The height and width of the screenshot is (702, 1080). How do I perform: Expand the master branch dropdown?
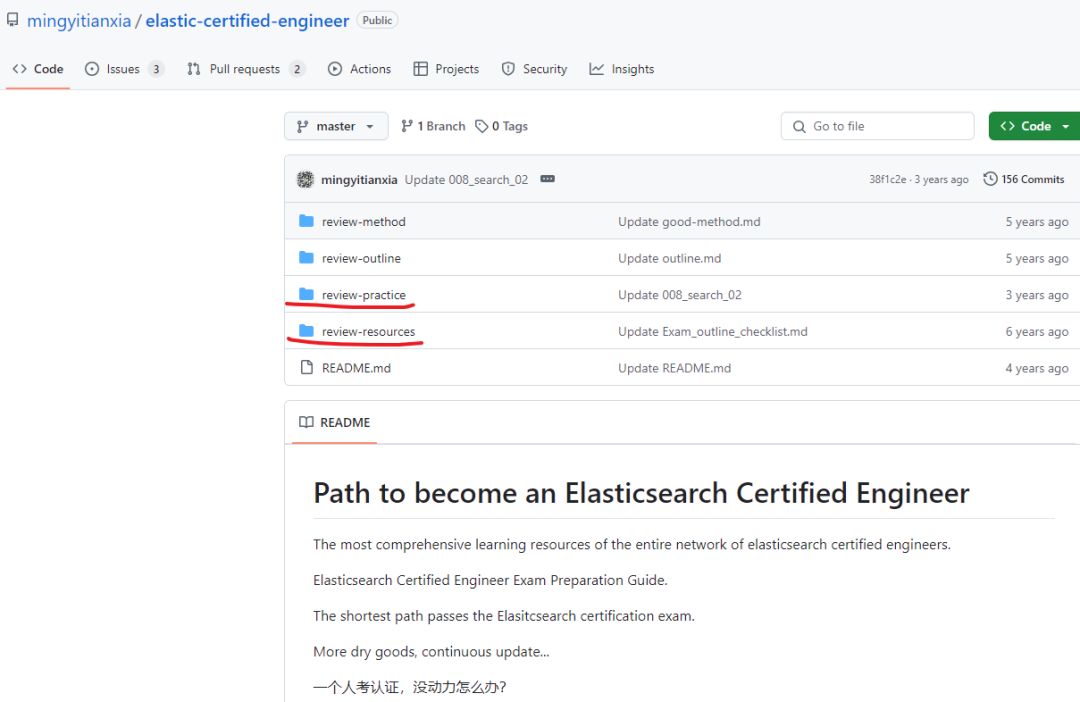336,126
